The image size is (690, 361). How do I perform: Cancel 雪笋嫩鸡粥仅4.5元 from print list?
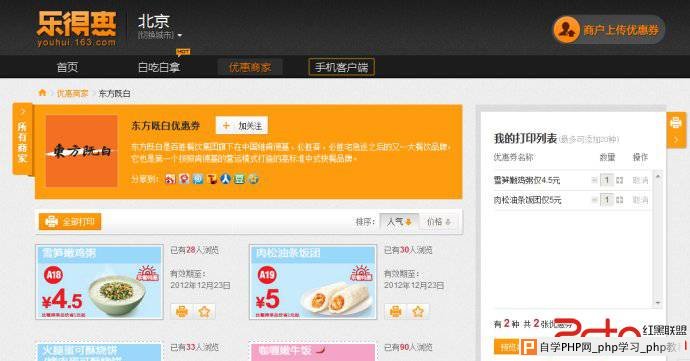[640, 180]
